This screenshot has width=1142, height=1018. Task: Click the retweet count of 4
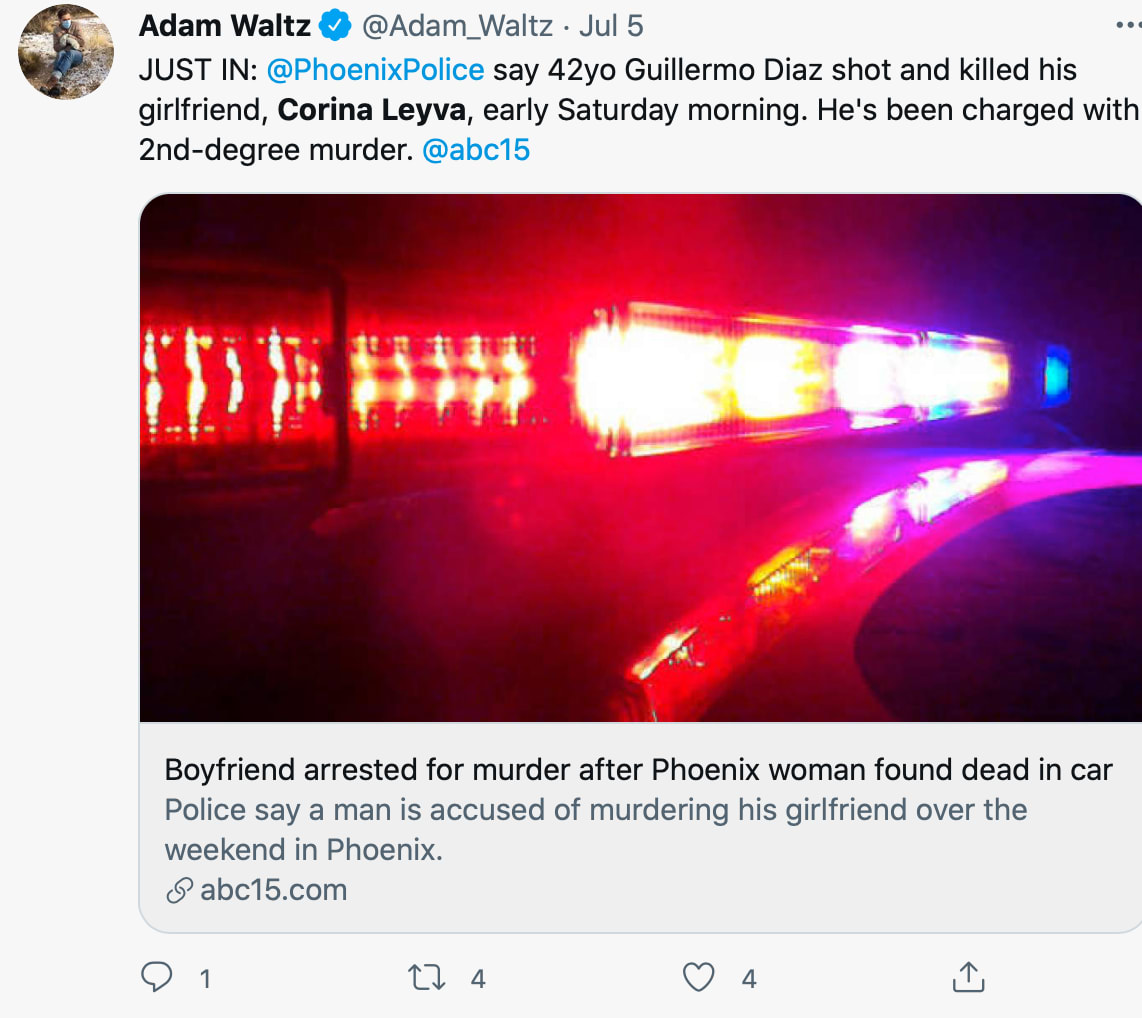tap(478, 979)
